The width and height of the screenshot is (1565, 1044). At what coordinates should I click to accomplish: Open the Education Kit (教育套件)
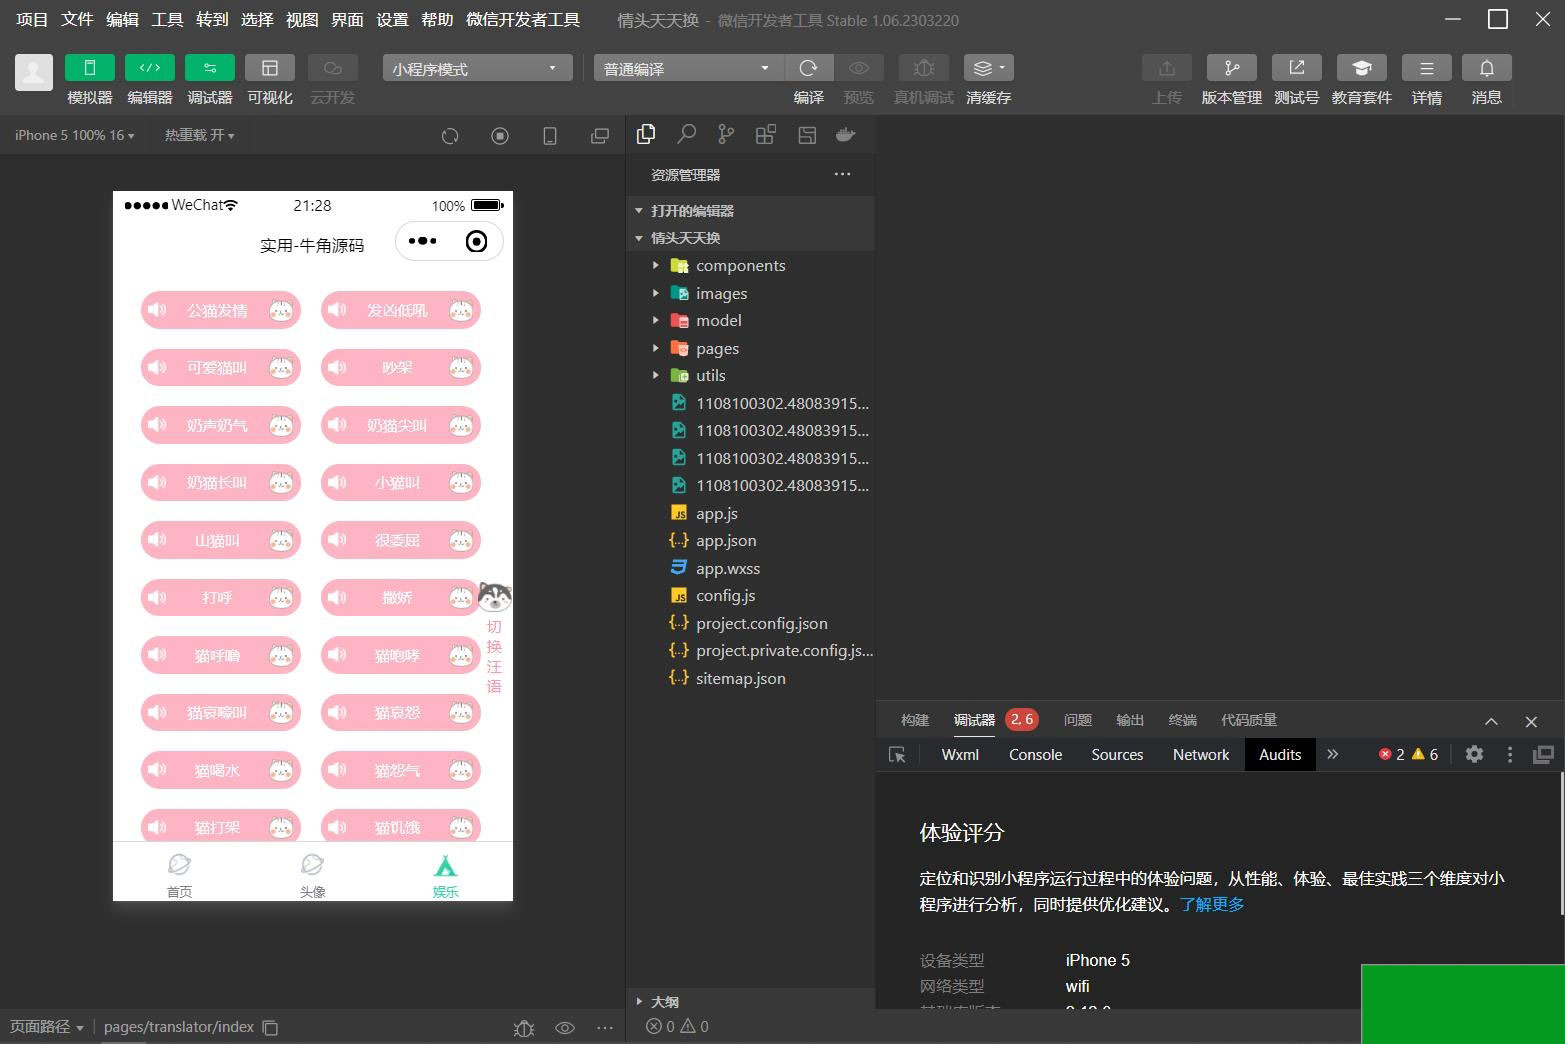pos(1362,68)
